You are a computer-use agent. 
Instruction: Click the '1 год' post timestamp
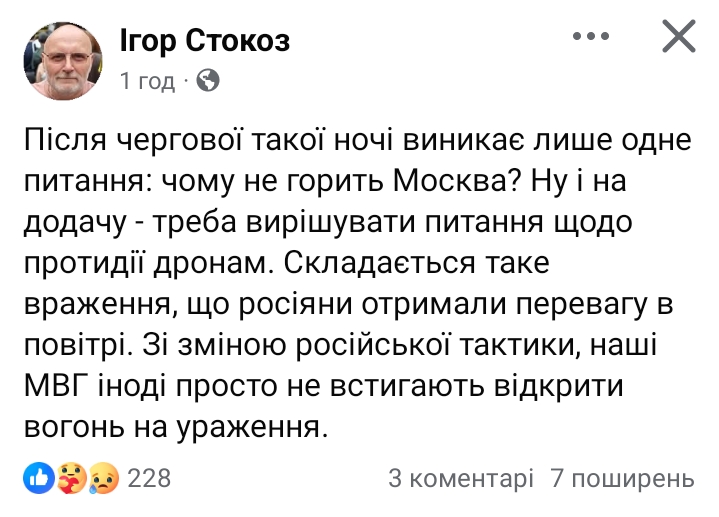[x=148, y=81]
